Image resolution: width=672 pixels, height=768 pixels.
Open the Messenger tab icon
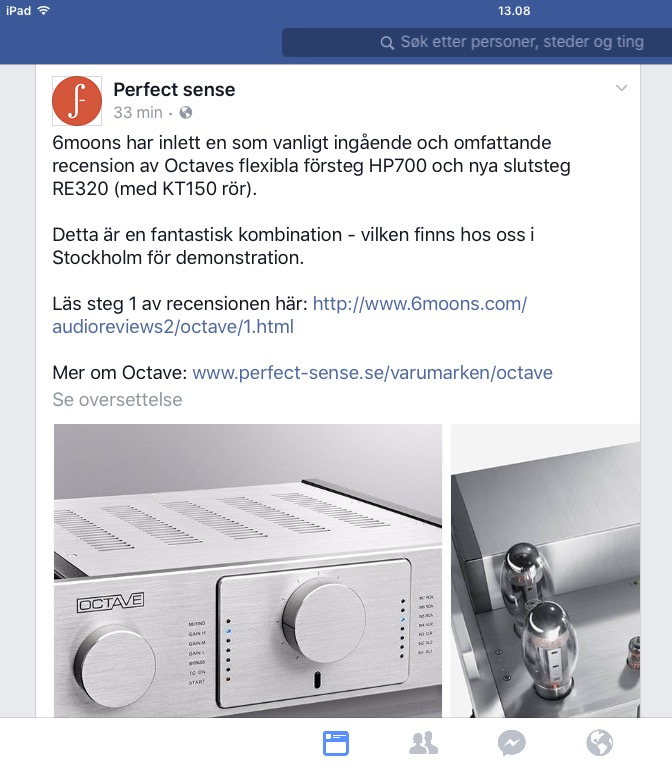coord(512,743)
